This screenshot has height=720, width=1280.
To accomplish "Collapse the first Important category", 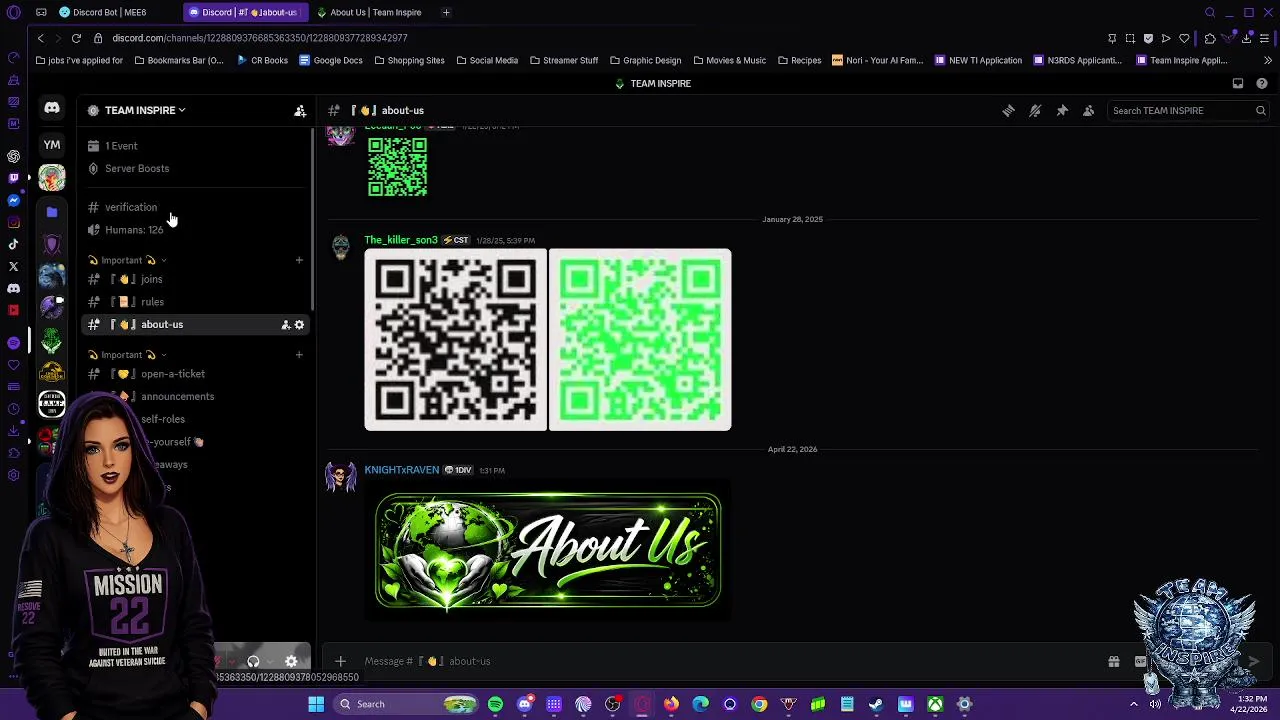I will tap(128, 260).
